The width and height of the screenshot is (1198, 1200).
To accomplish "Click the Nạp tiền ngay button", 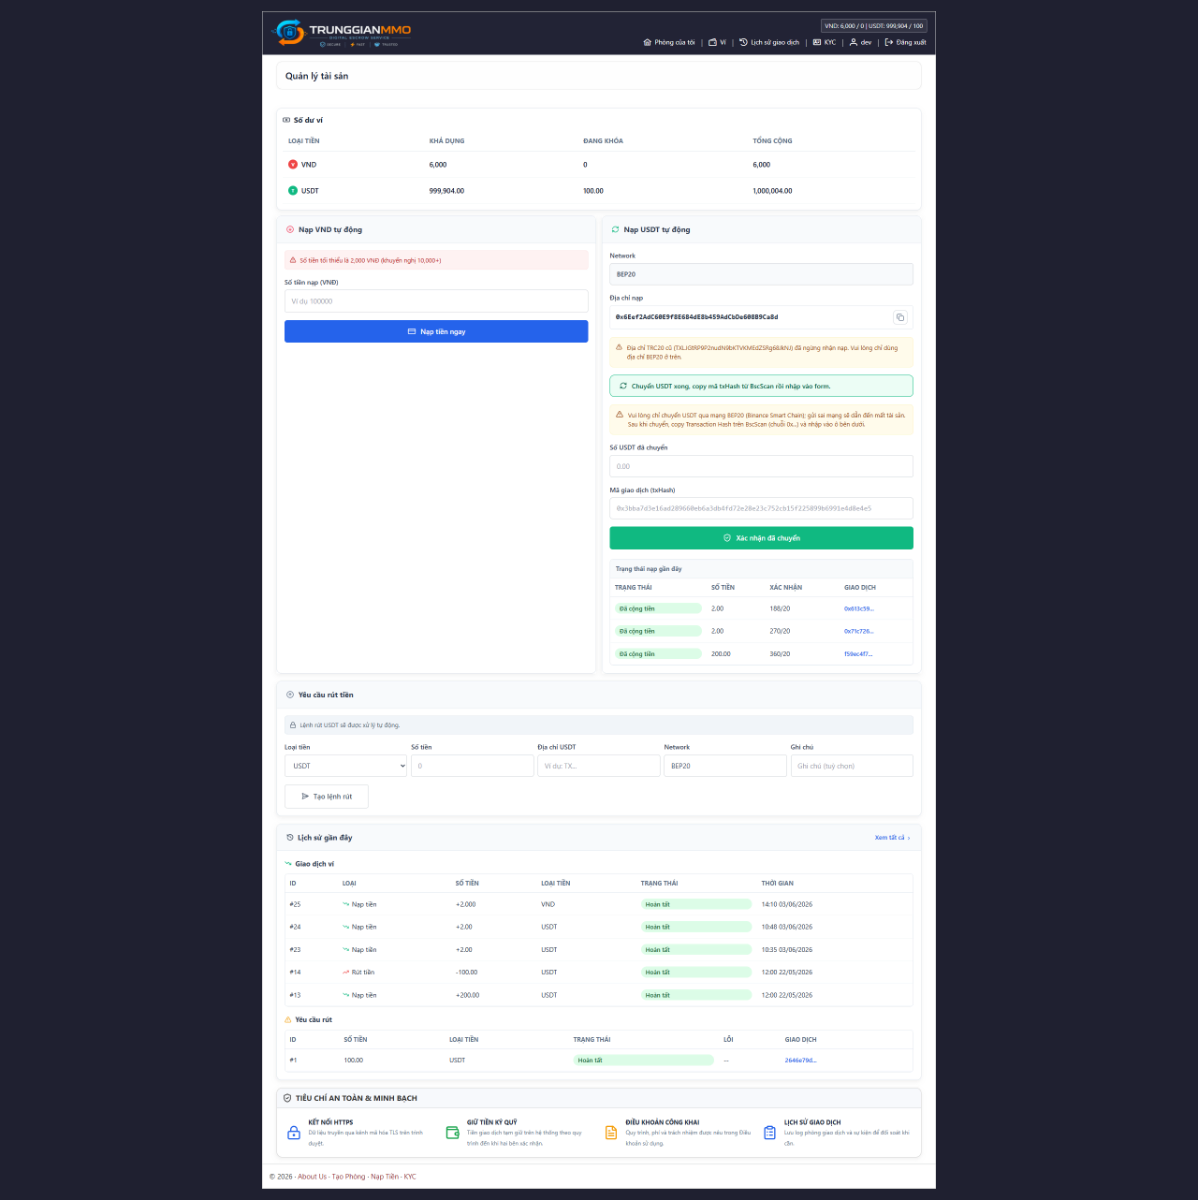I will coord(436,331).
